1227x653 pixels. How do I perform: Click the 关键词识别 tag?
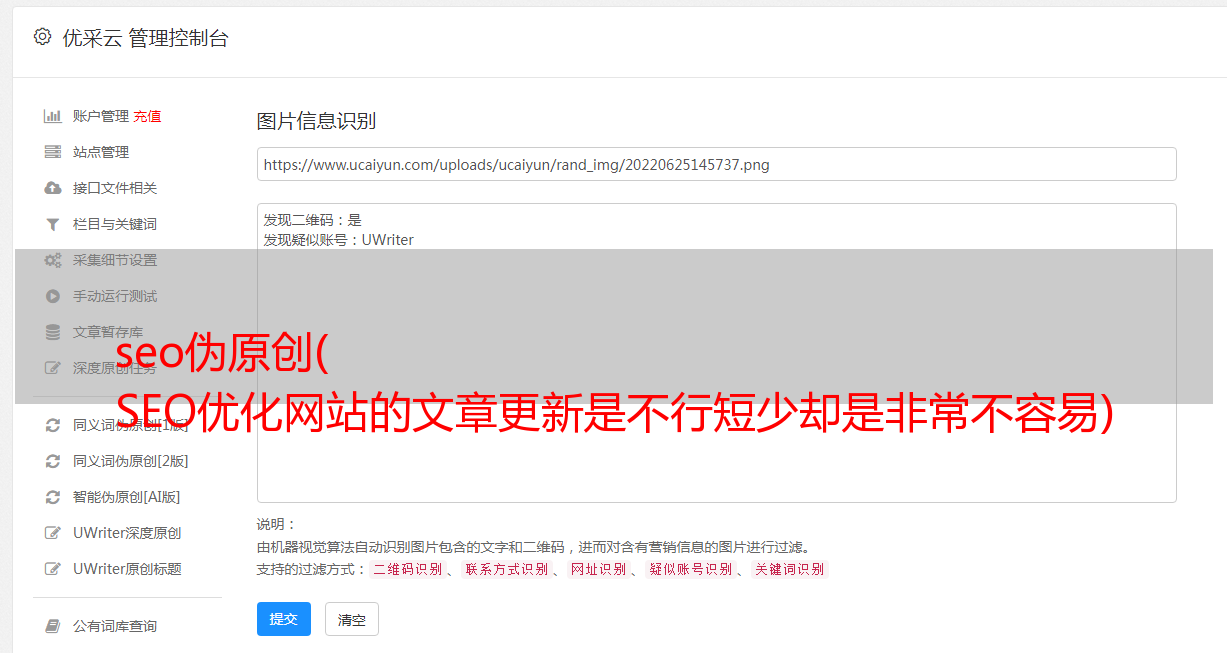790,569
